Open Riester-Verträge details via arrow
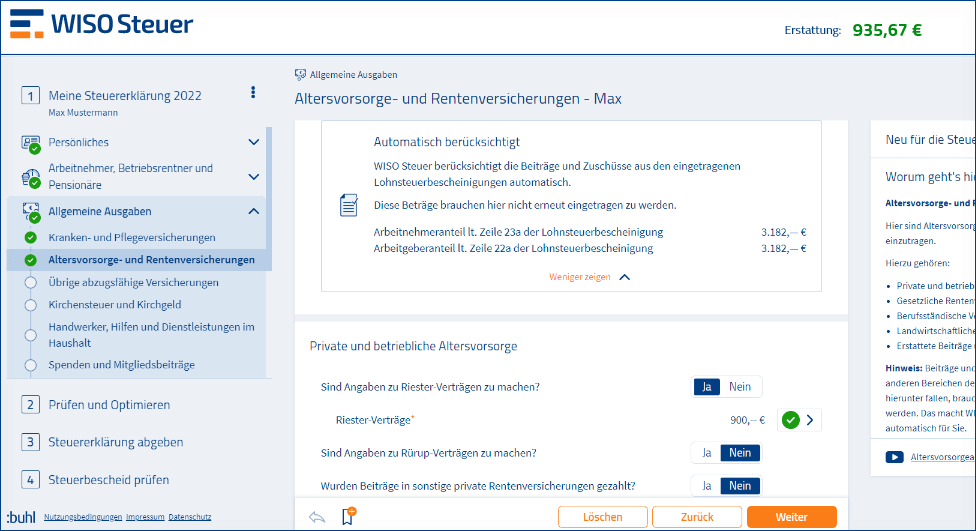Screen dimensions: 976x531 810,420
